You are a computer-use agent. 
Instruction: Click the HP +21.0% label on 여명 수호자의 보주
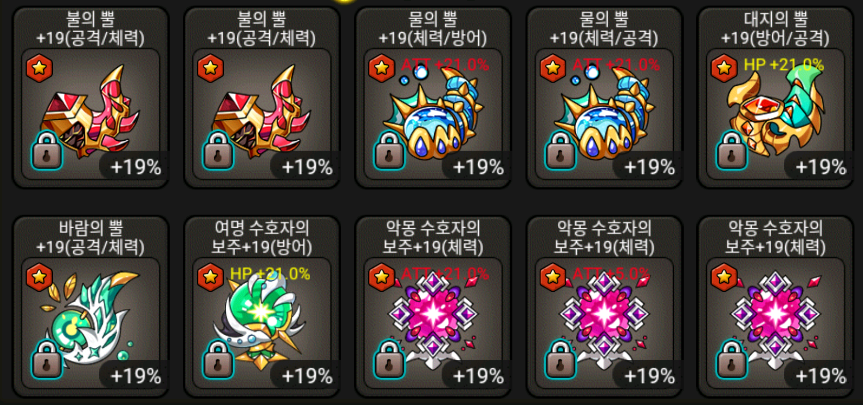point(270,273)
